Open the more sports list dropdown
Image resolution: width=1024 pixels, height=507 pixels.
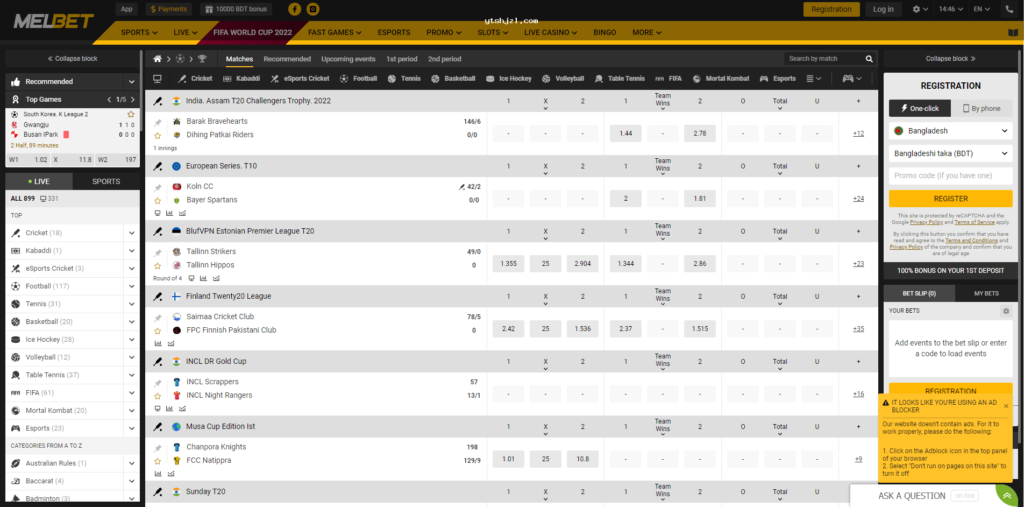[x=814, y=78]
